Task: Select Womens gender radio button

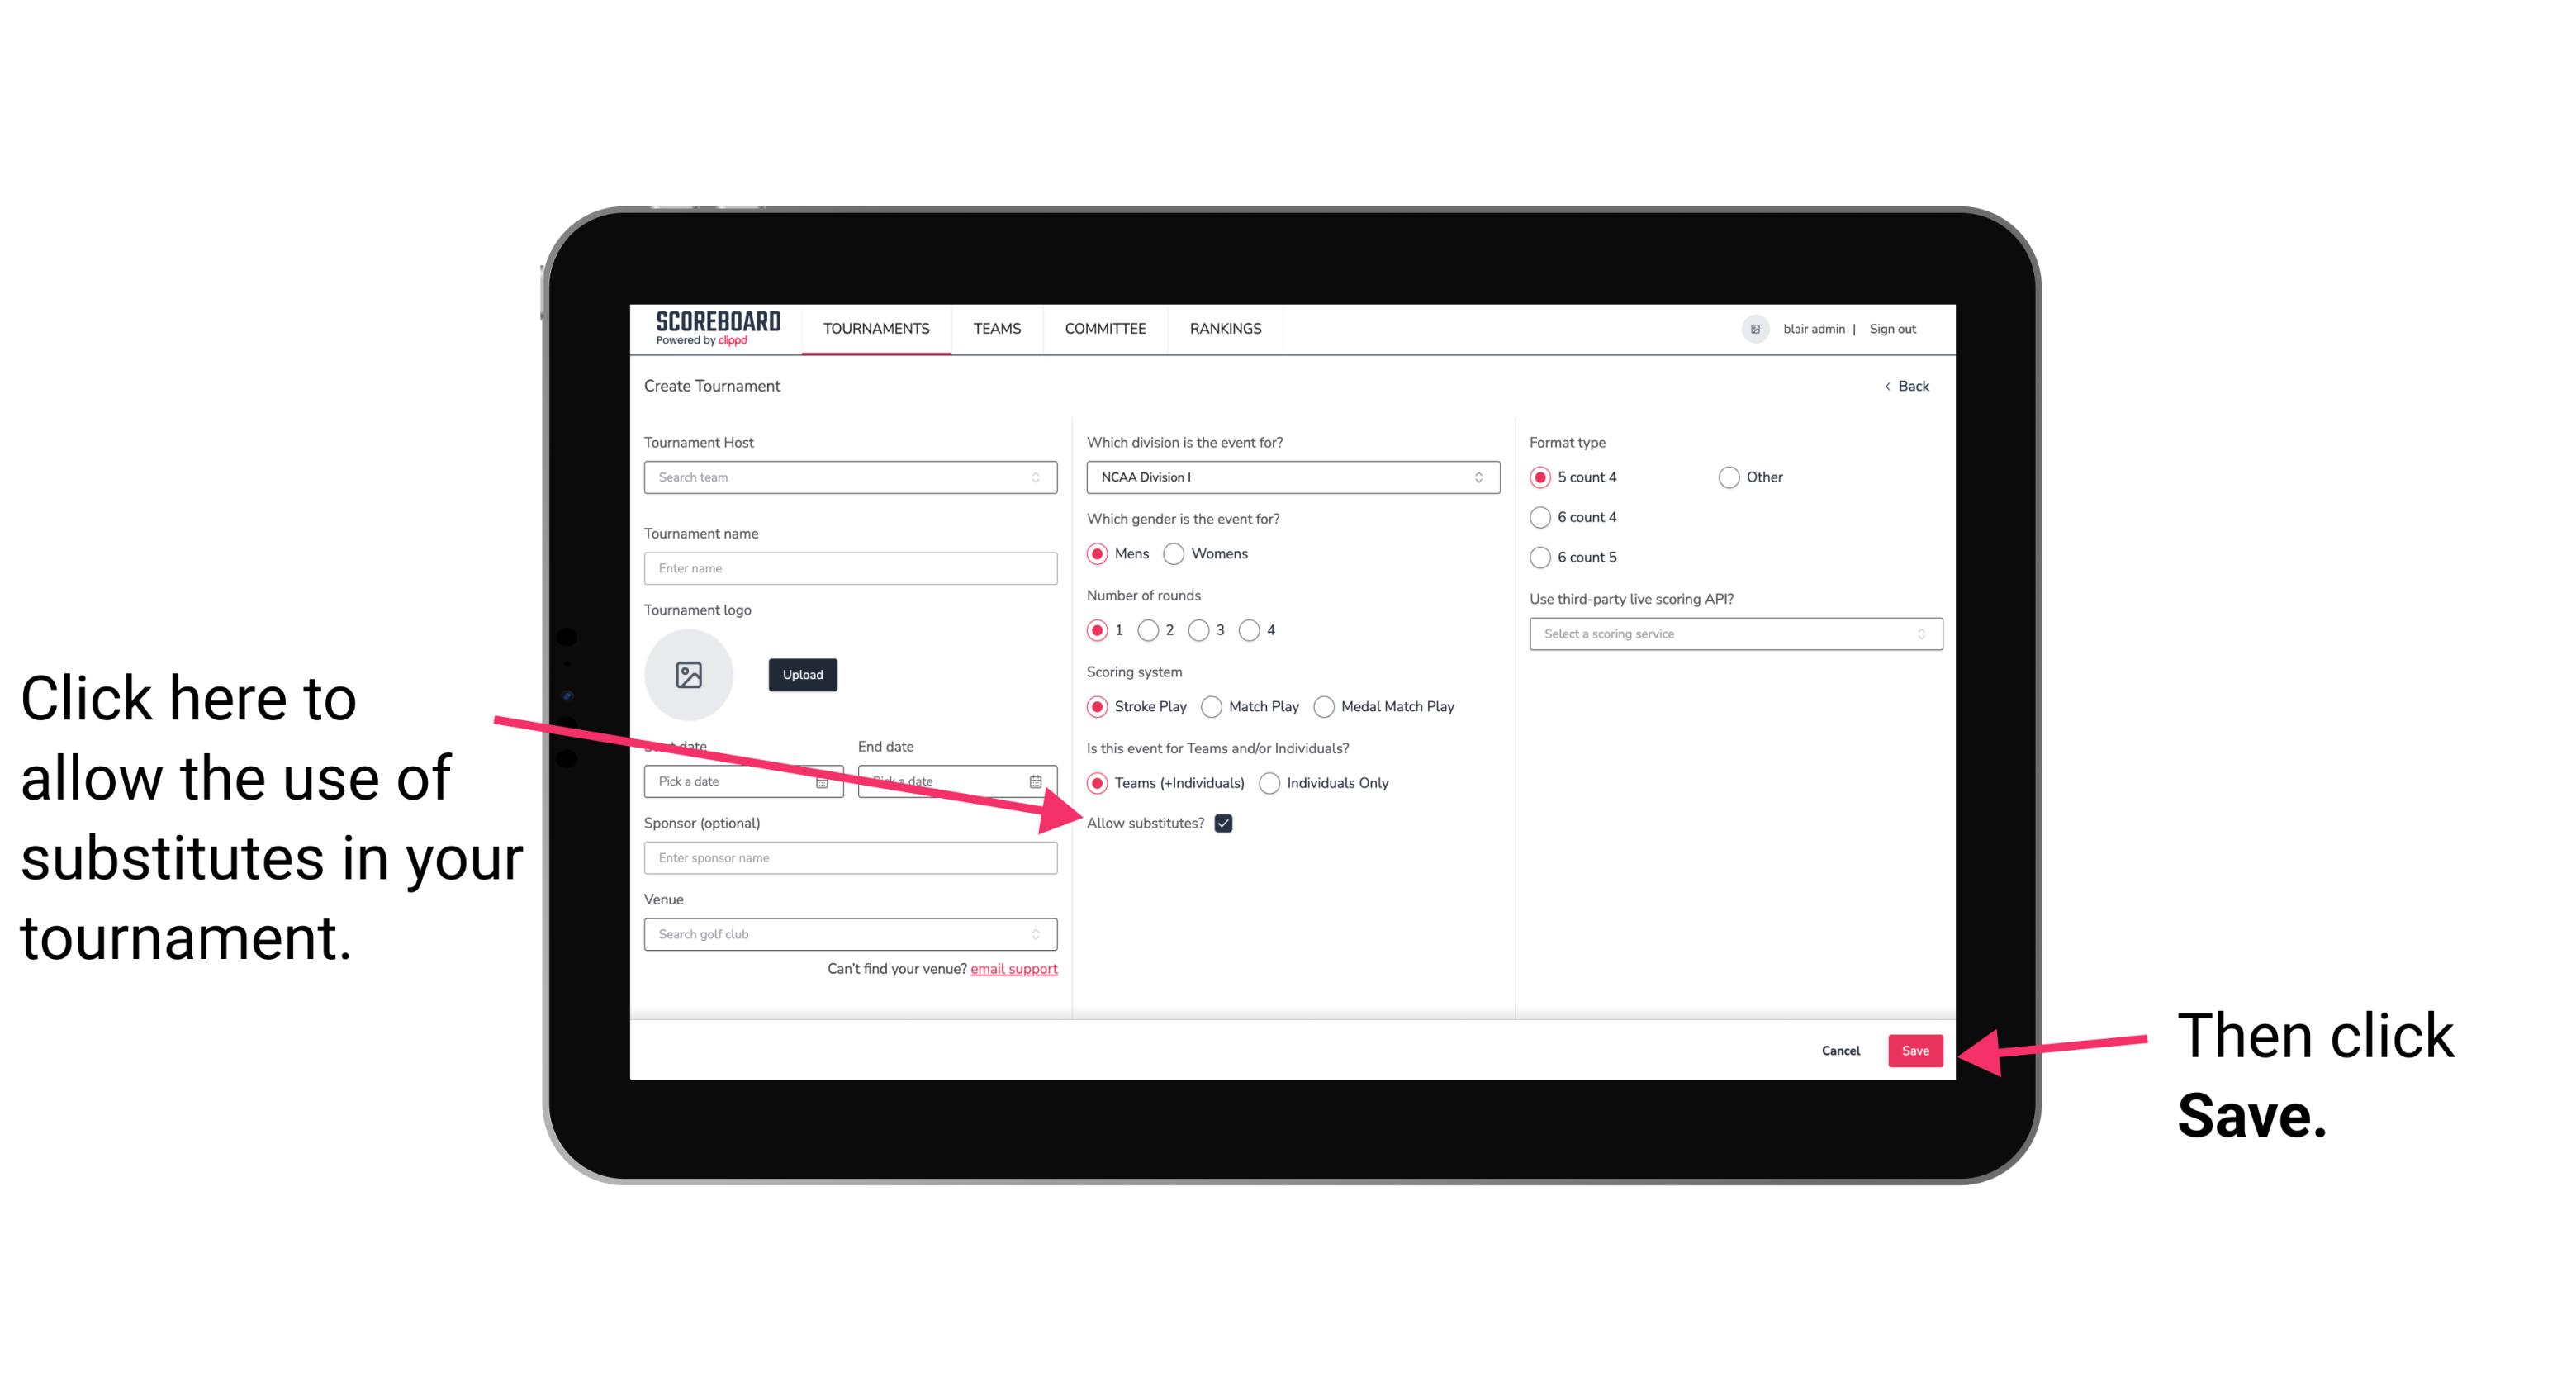Action: 1177,555
